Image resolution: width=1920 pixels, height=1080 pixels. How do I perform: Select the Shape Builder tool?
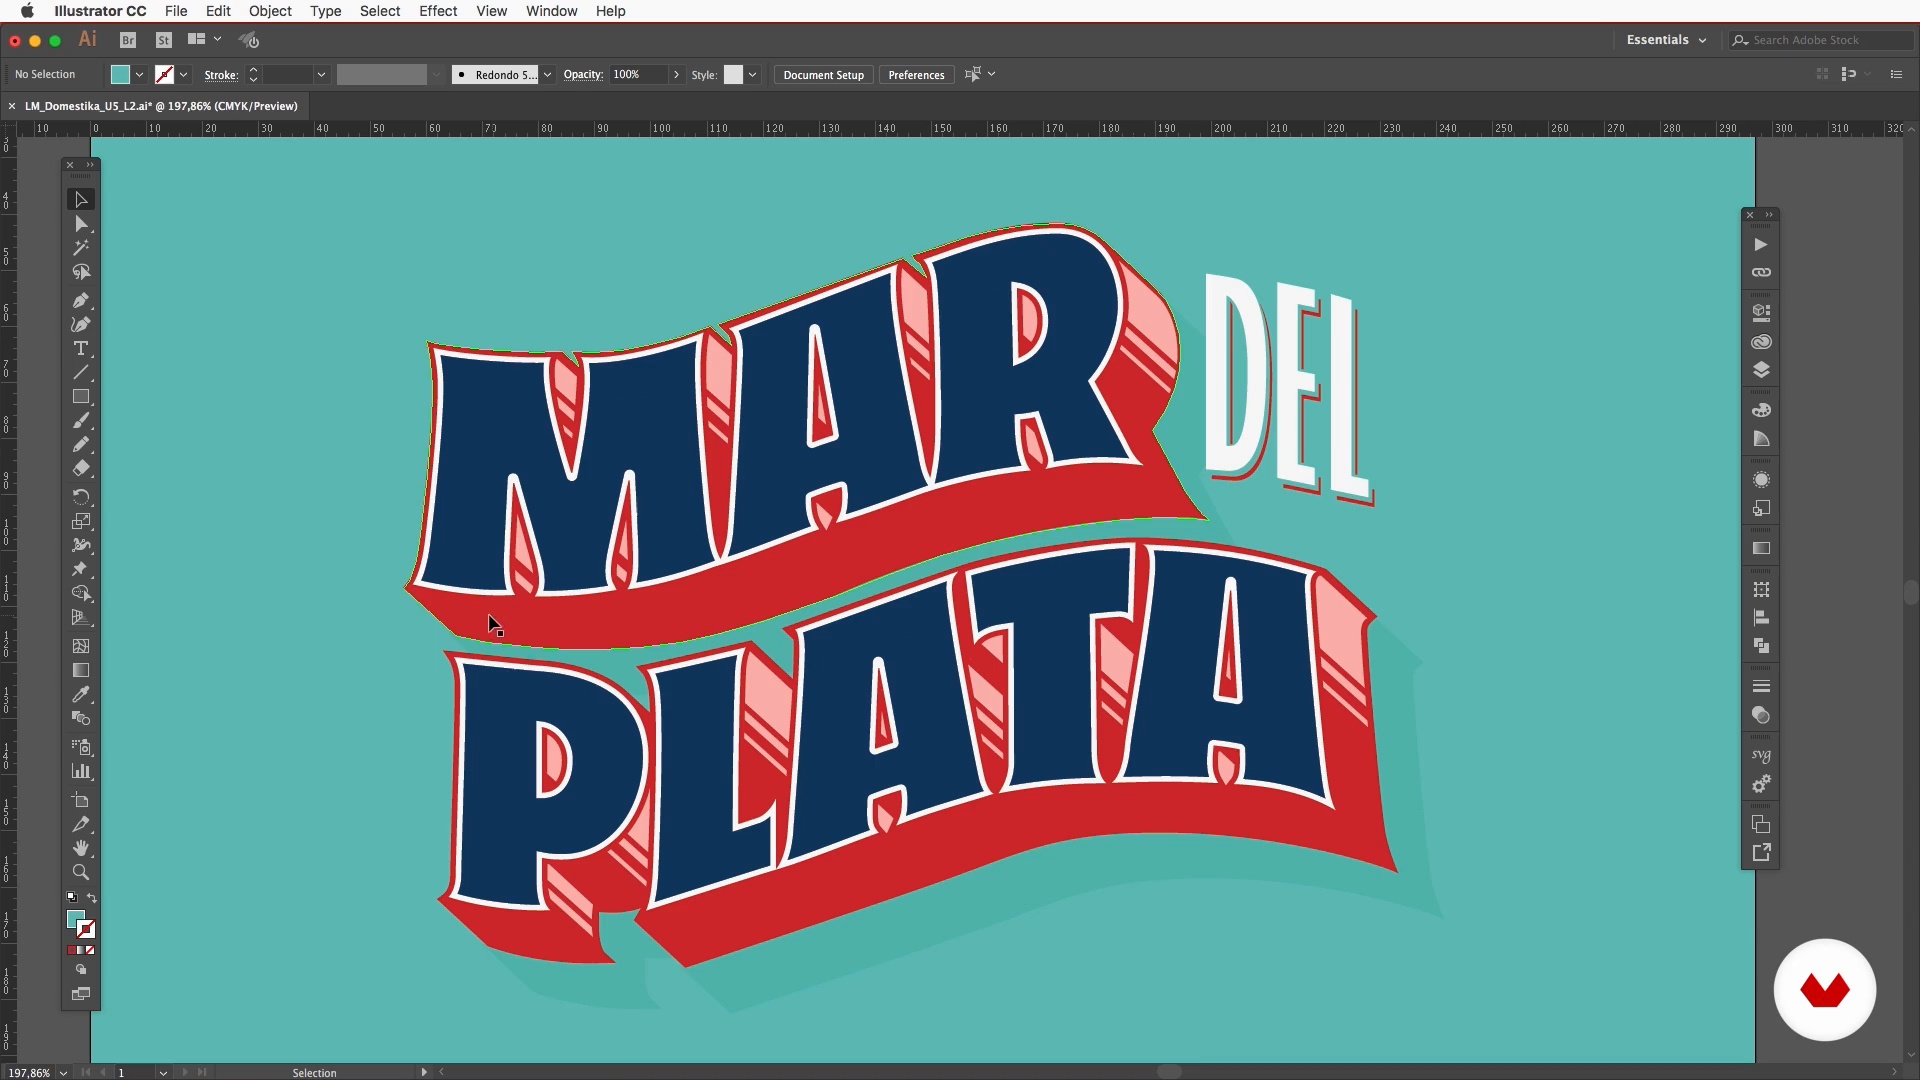pyautogui.click(x=81, y=593)
